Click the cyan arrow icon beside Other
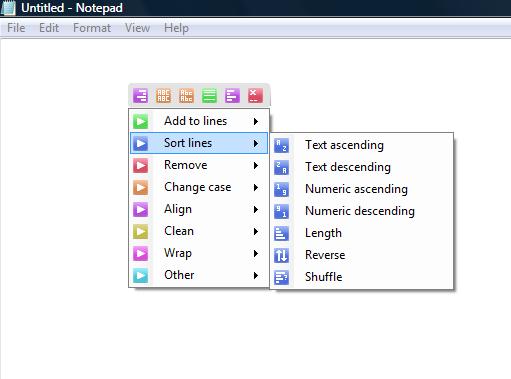The width and height of the screenshot is (511, 379). point(140,275)
